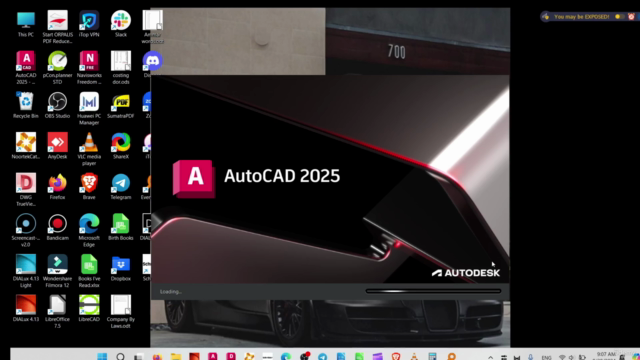Launch Telegram desktop shortcut
Viewport: 640px width, 360px height.
point(121,187)
